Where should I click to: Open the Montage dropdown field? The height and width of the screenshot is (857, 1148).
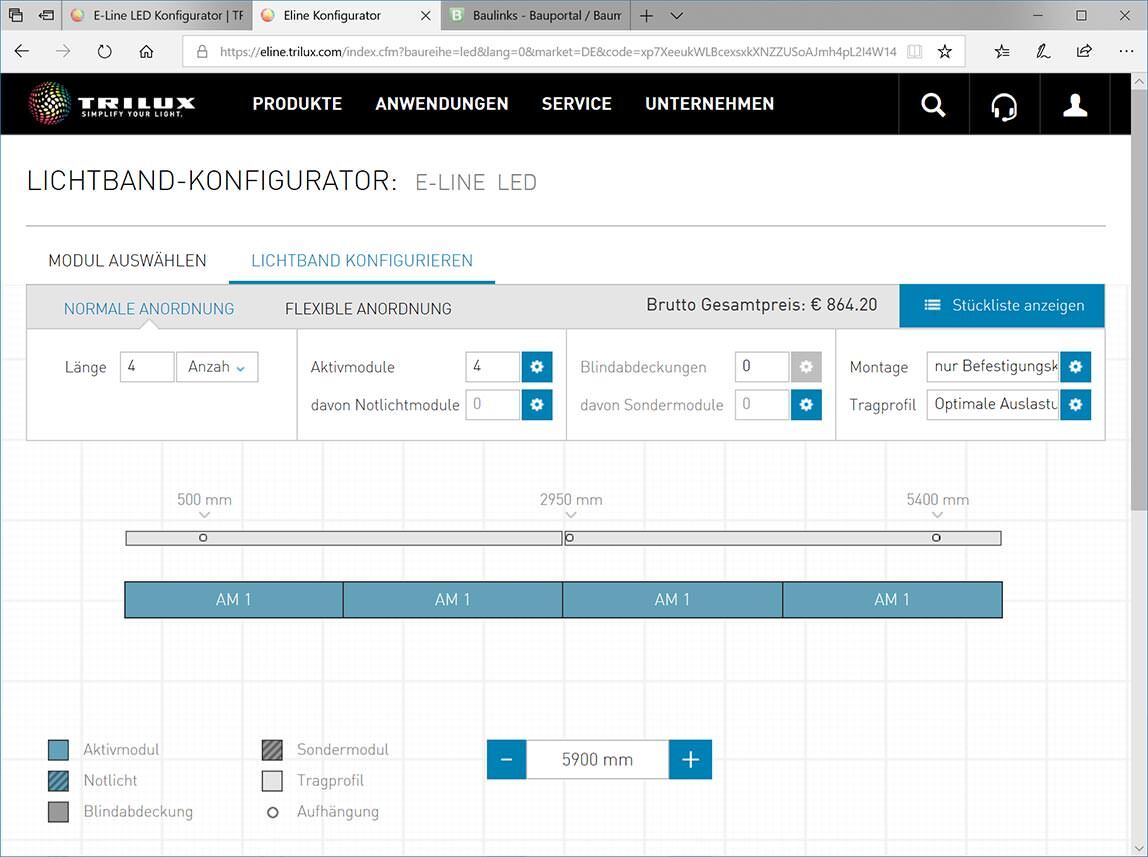tap(993, 367)
